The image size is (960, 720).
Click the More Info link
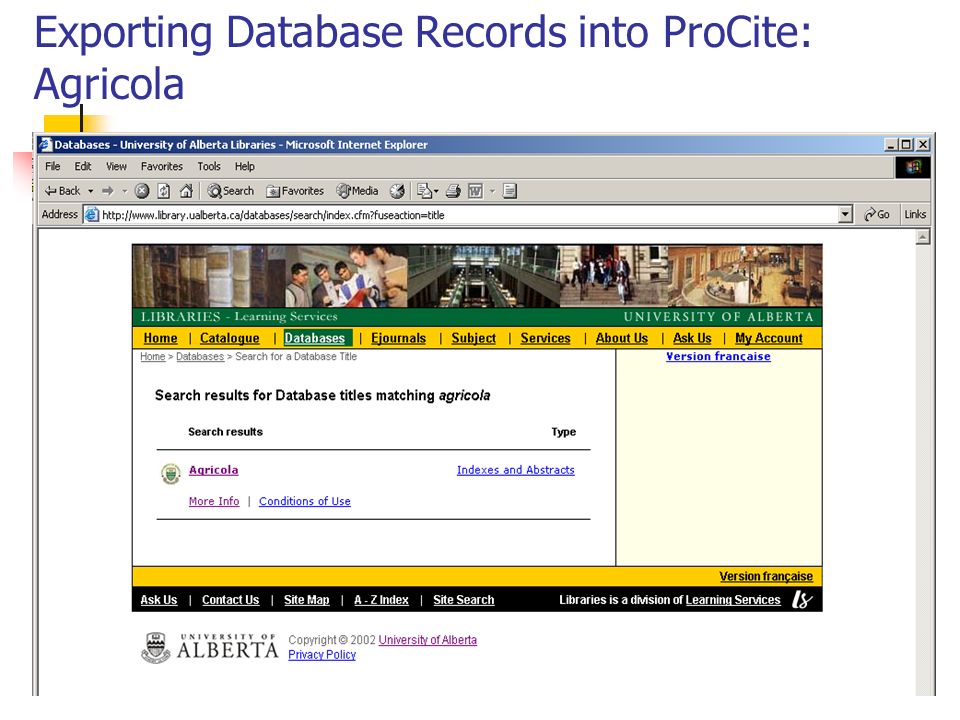(214, 501)
